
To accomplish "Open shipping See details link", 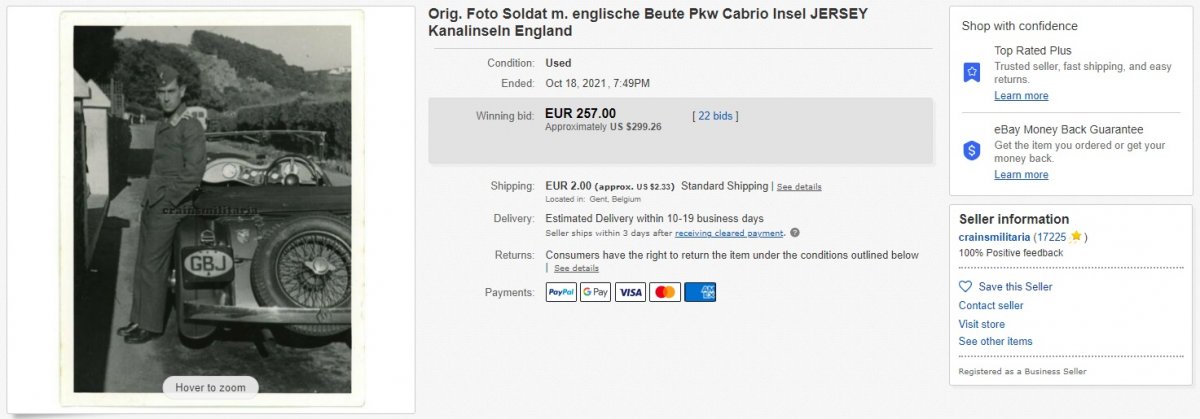I will tap(799, 187).
